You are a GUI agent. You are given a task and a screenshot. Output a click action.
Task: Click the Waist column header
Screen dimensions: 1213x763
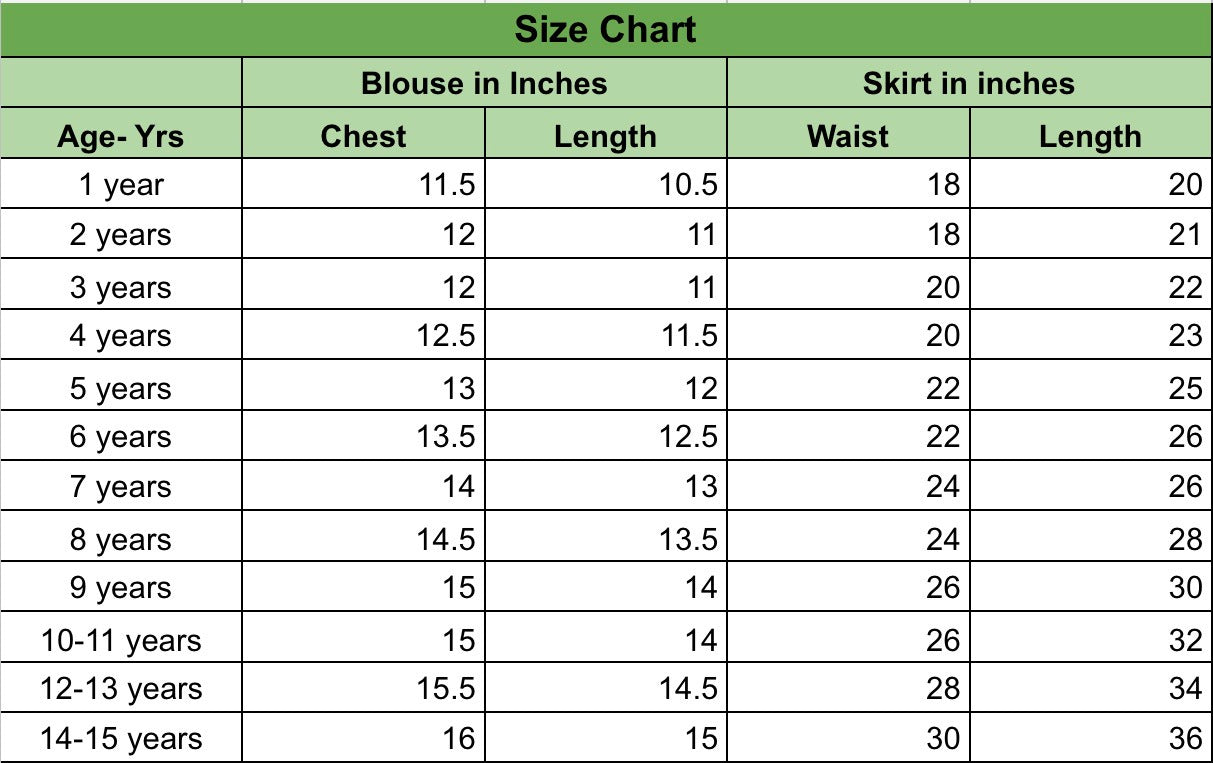tap(848, 136)
